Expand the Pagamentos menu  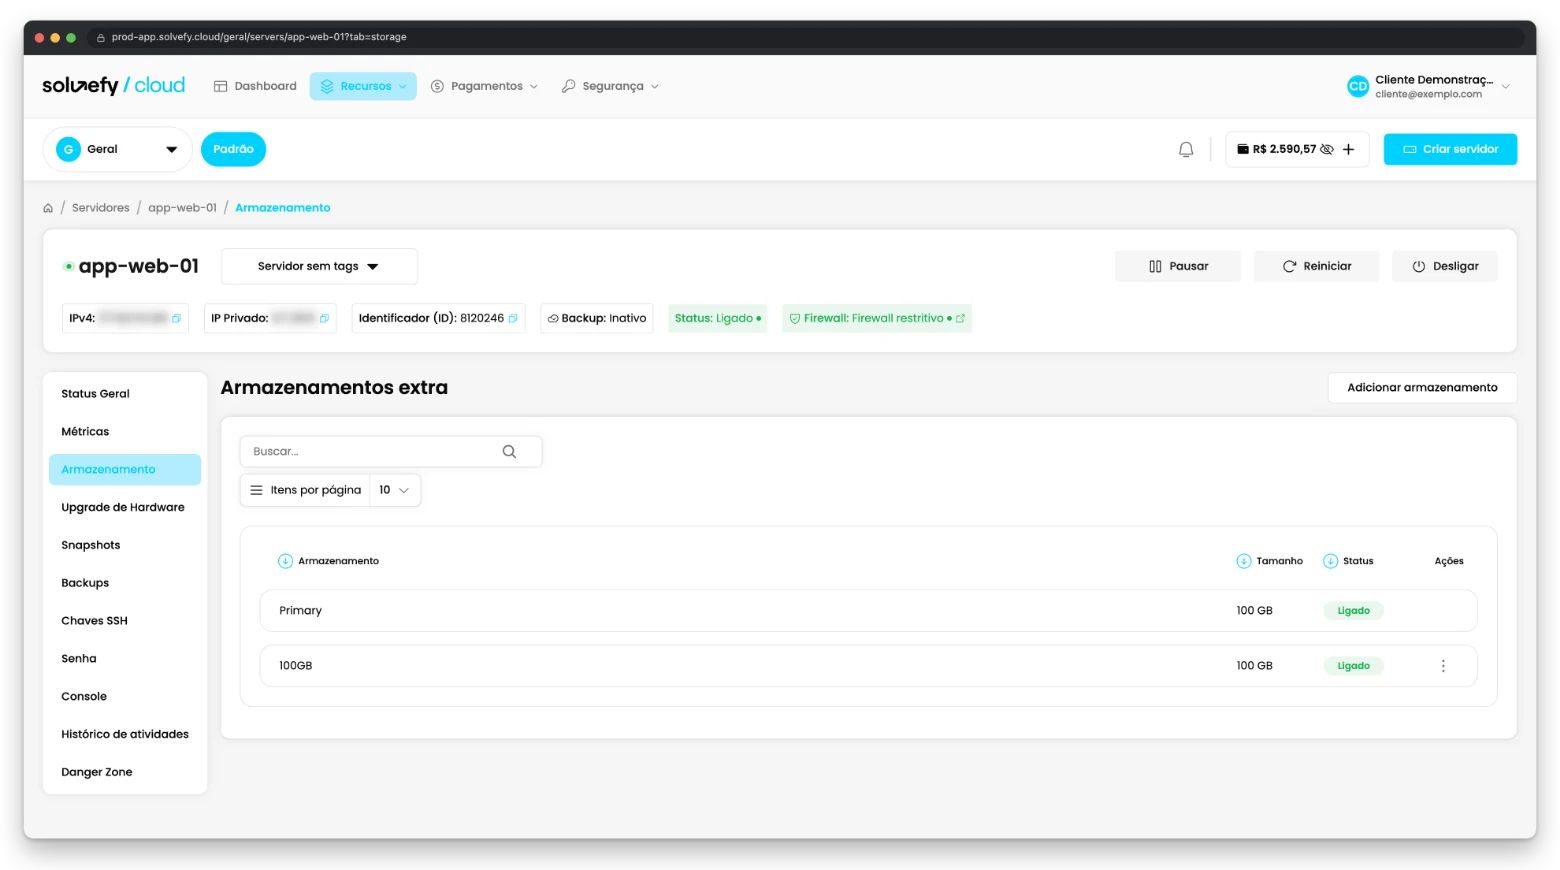point(484,86)
